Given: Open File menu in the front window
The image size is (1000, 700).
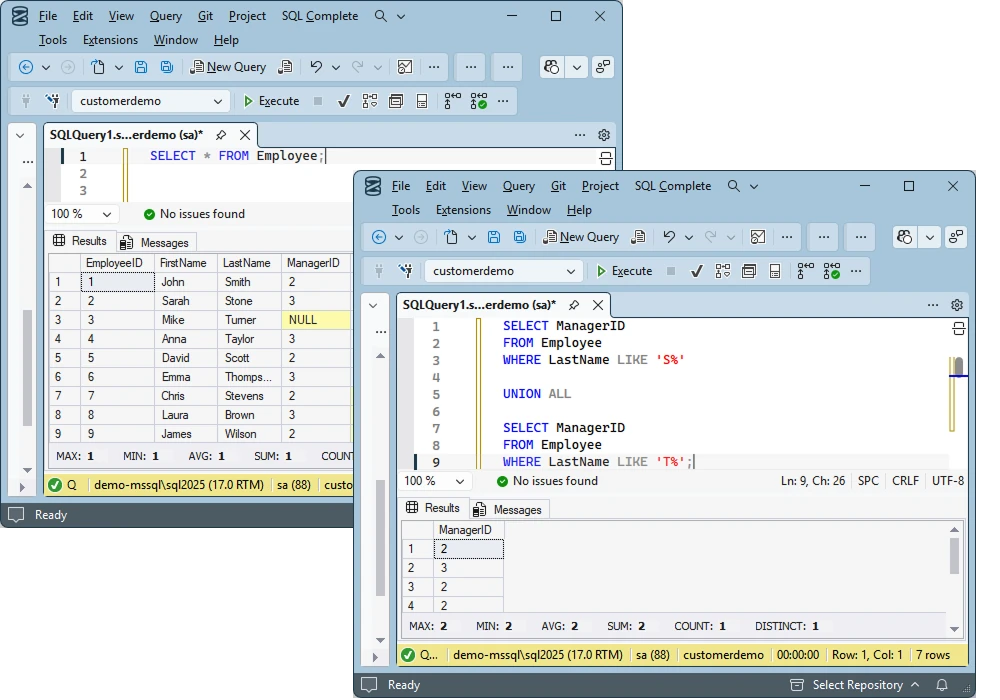Looking at the screenshot, I should [401, 186].
